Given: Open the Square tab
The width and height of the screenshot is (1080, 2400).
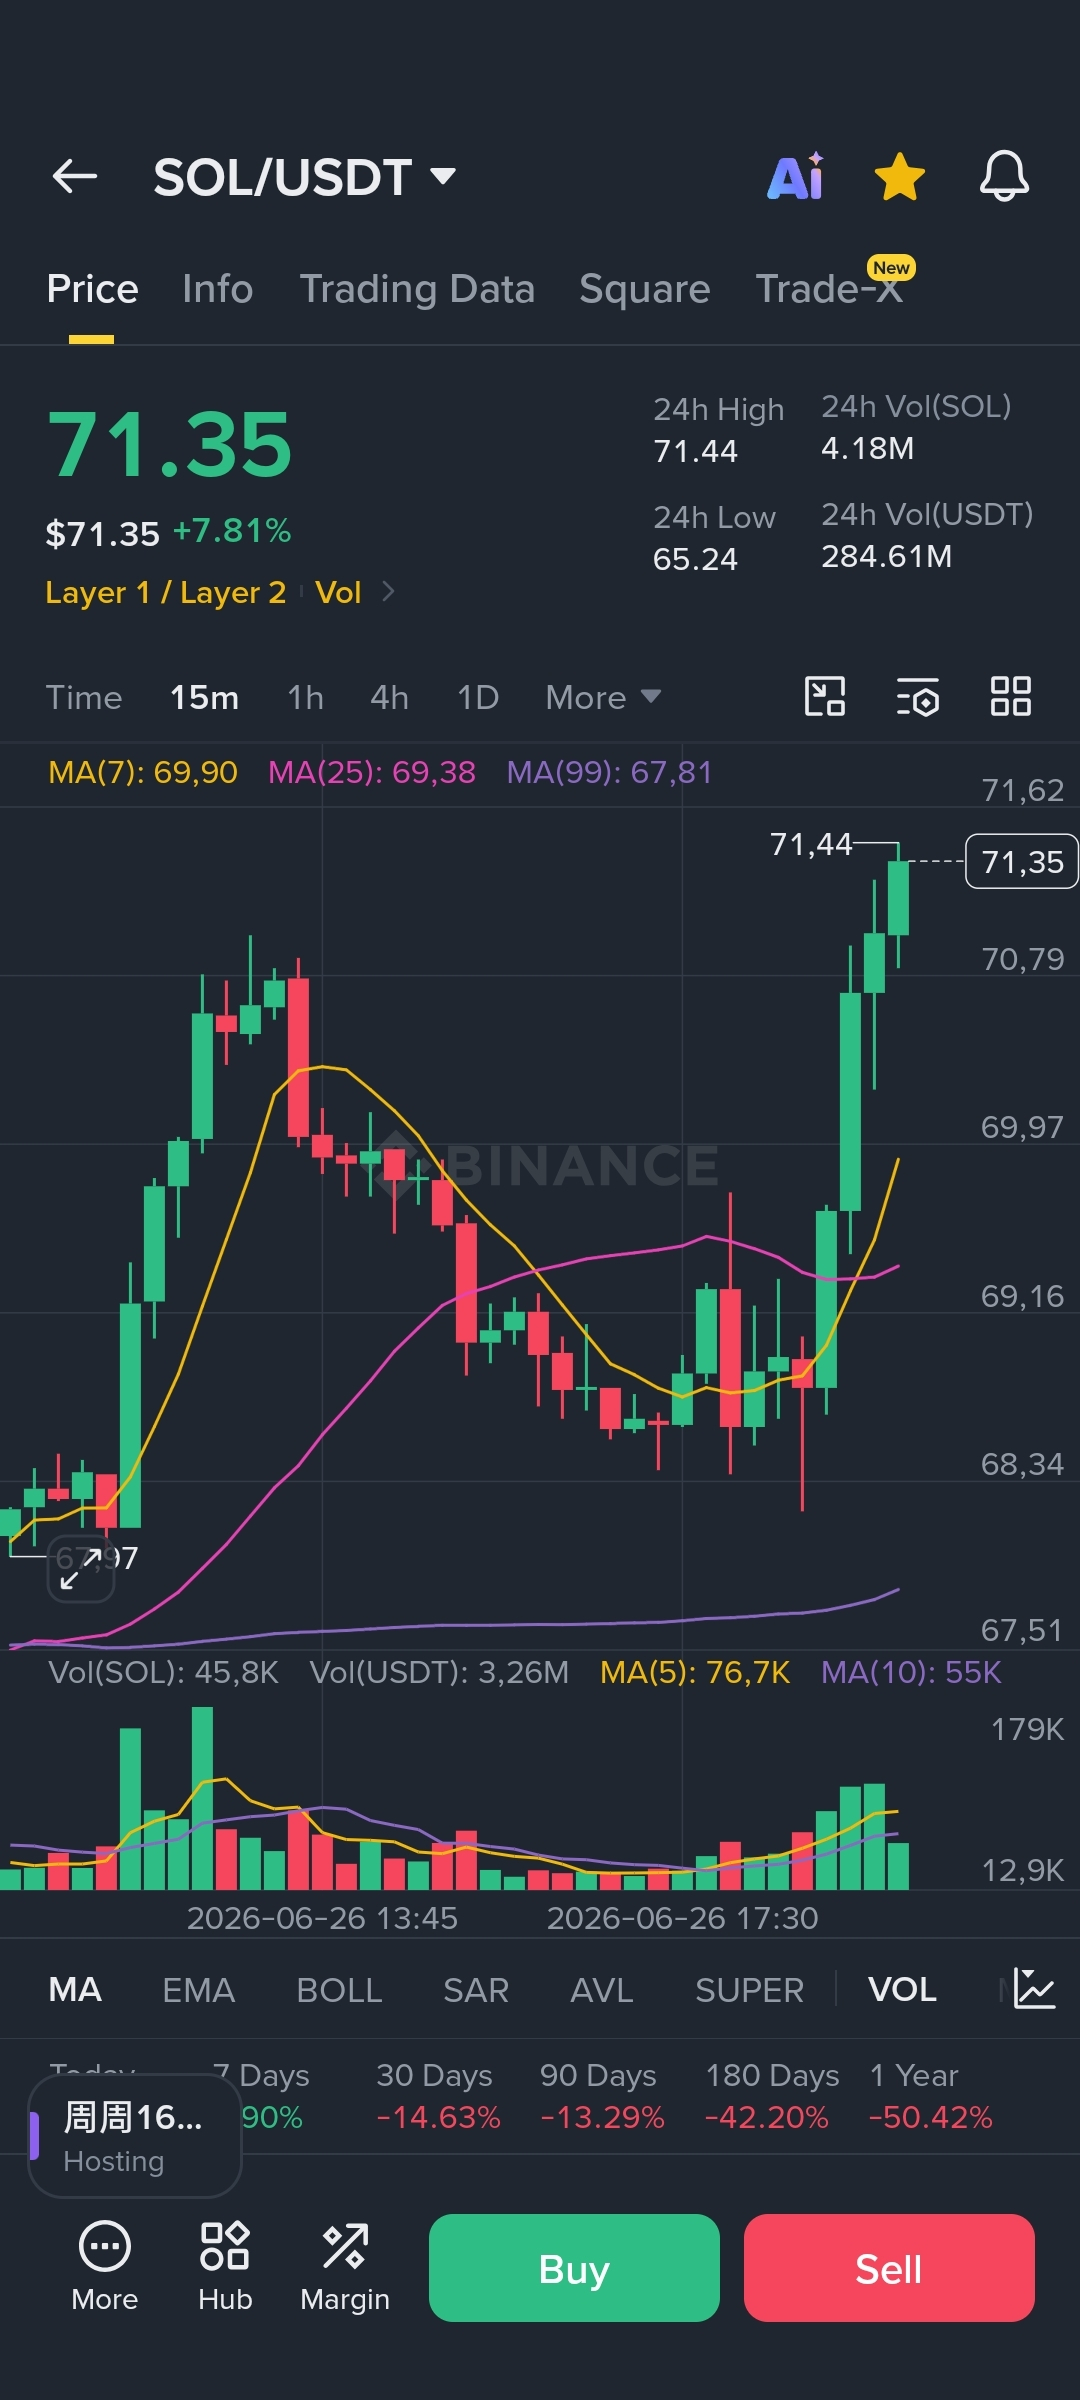Looking at the screenshot, I should coord(644,289).
